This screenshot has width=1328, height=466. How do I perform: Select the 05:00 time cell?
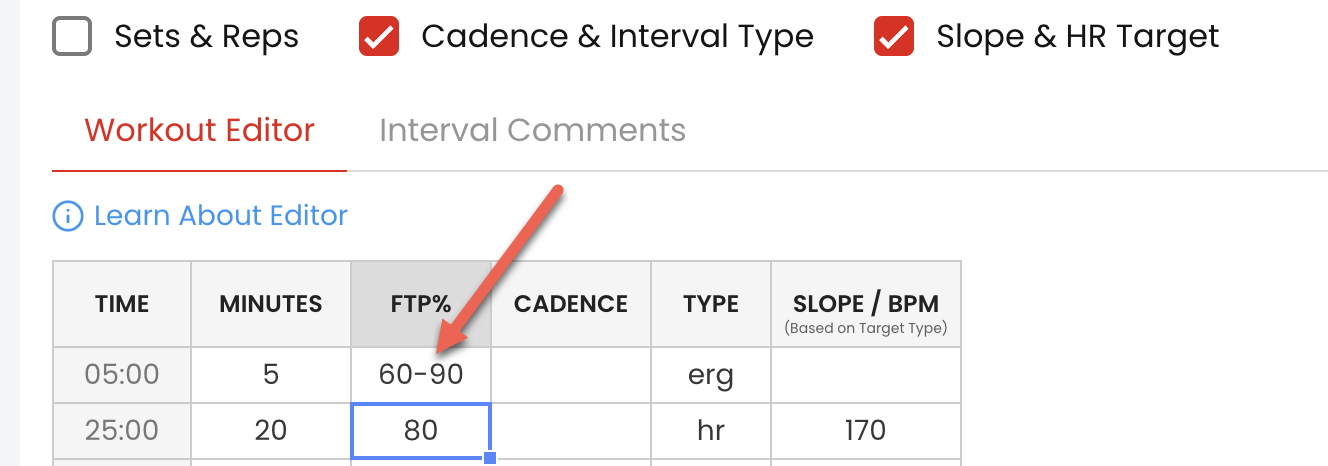click(122, 375)
